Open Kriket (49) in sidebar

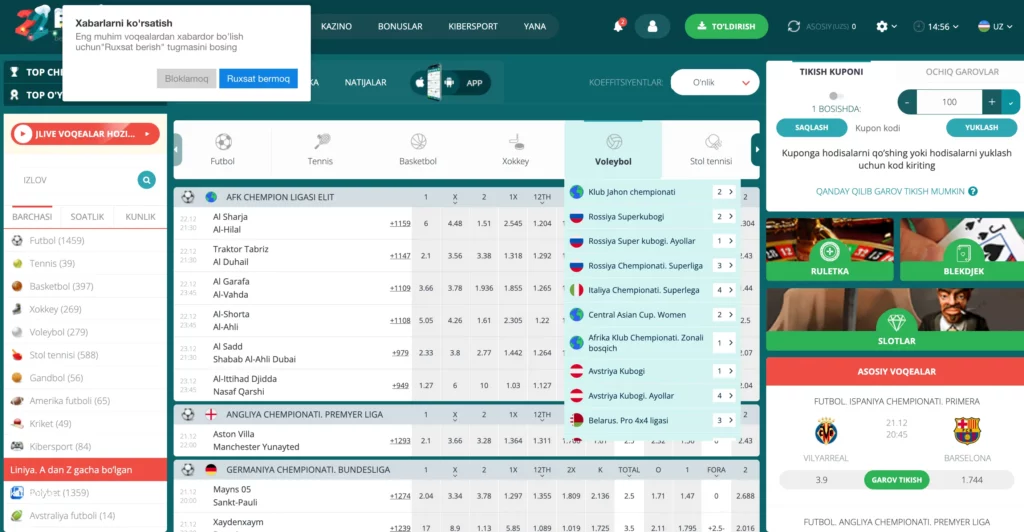click(85, 424)
